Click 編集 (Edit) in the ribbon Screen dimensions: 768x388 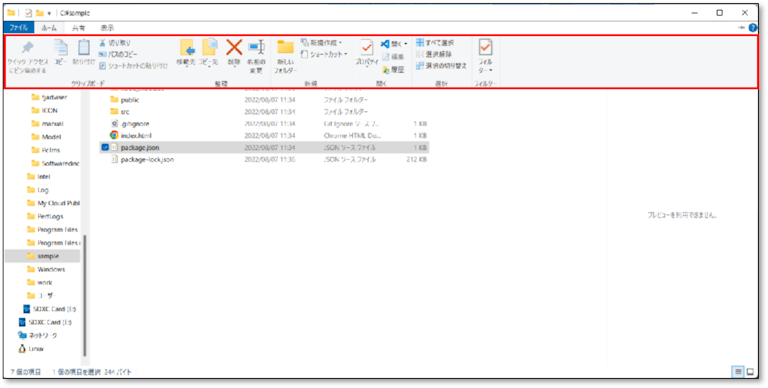[x=393, y=57]
